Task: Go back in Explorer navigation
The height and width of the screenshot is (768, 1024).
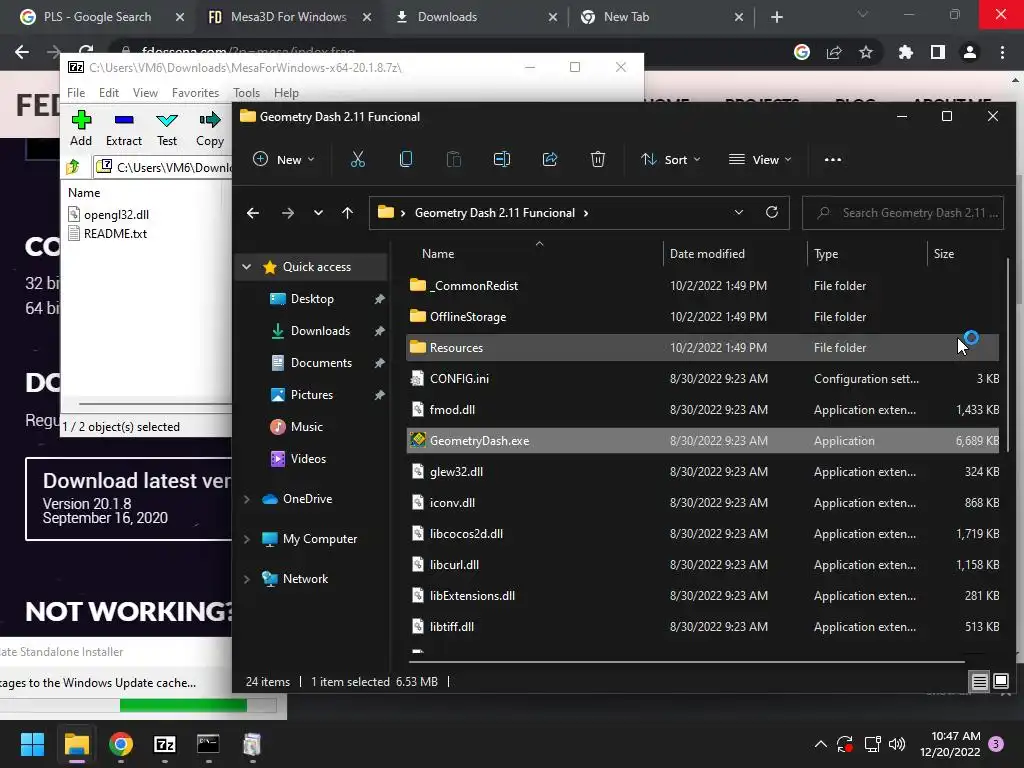Action: pyautogui.click(x=253, y=213)
